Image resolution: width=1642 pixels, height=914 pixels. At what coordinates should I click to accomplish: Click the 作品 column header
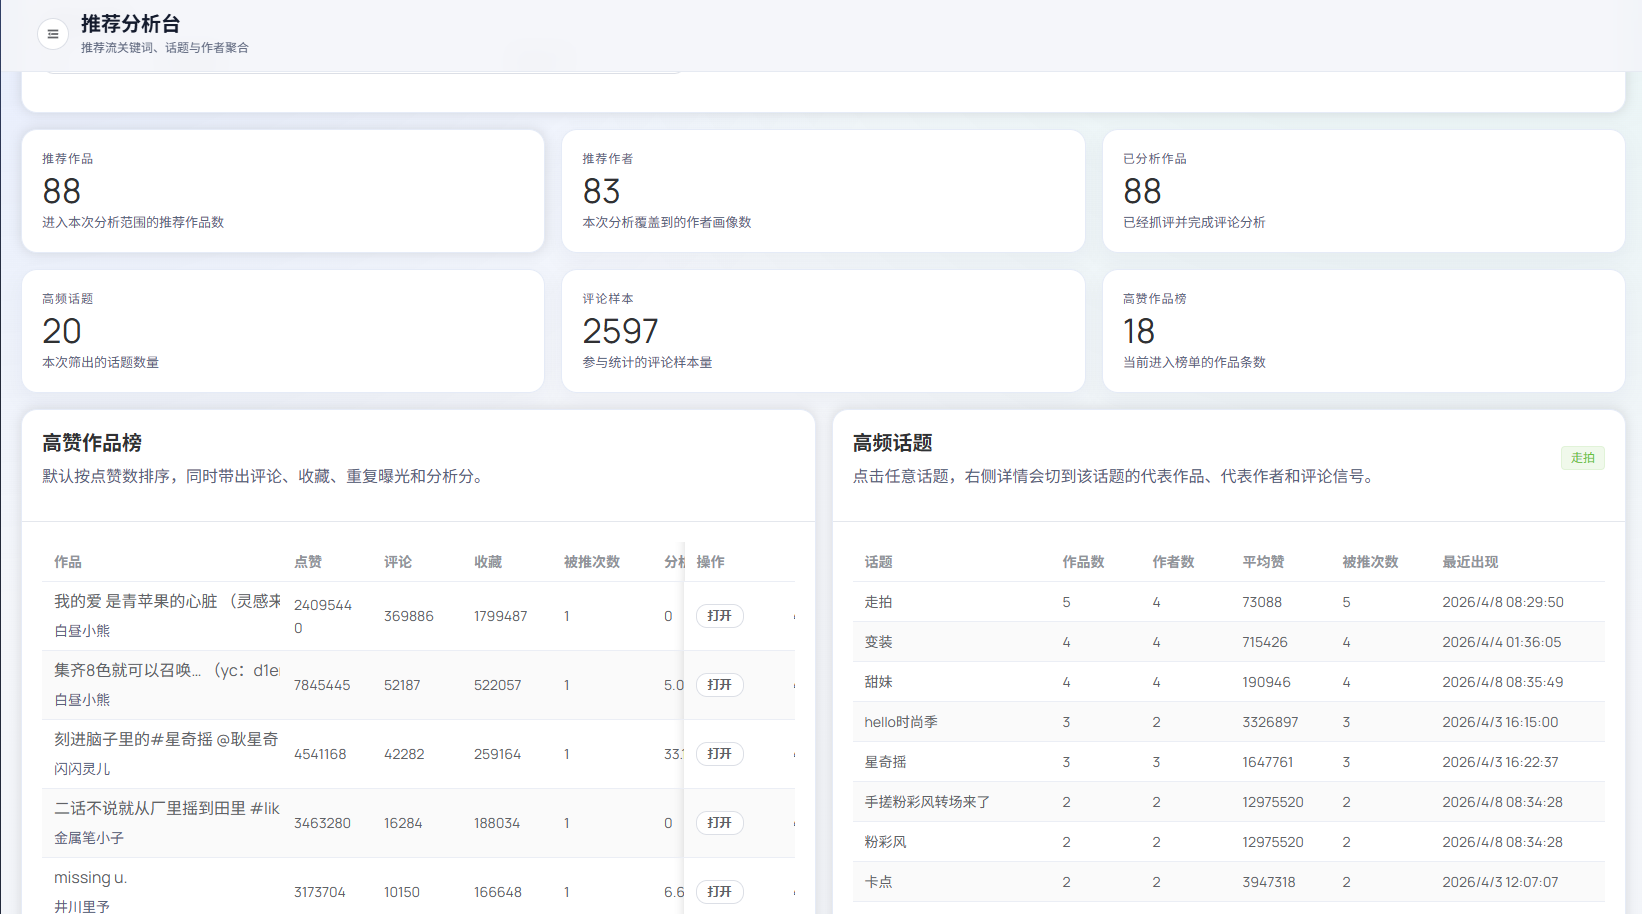pos(68,562)
